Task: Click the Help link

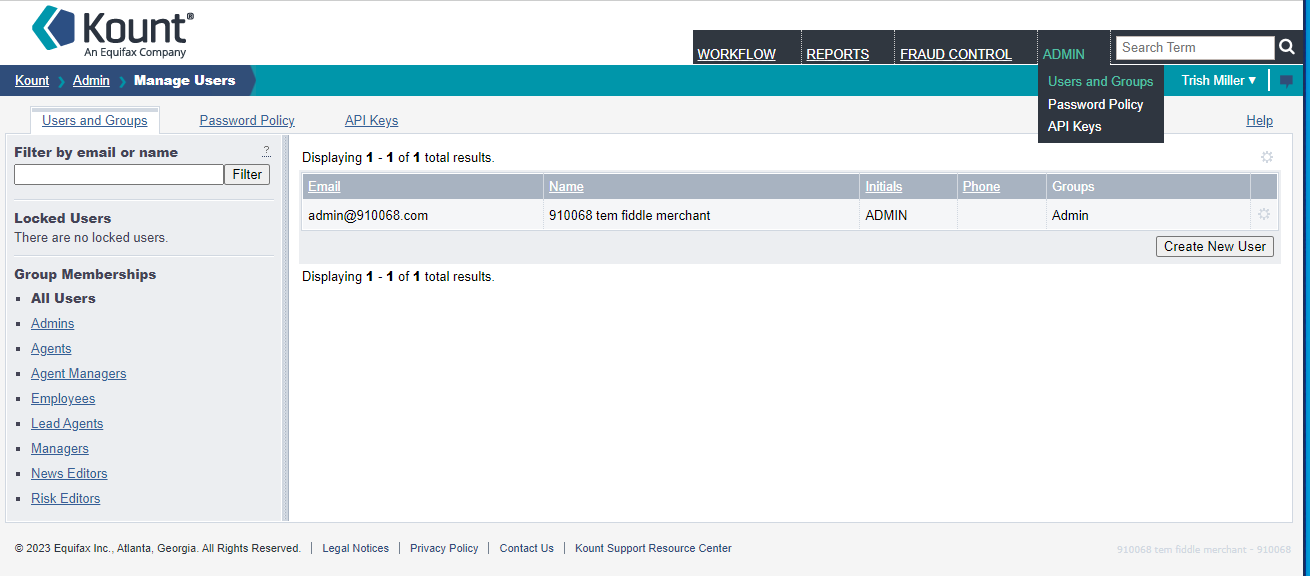Action: tap(1260, 120)
